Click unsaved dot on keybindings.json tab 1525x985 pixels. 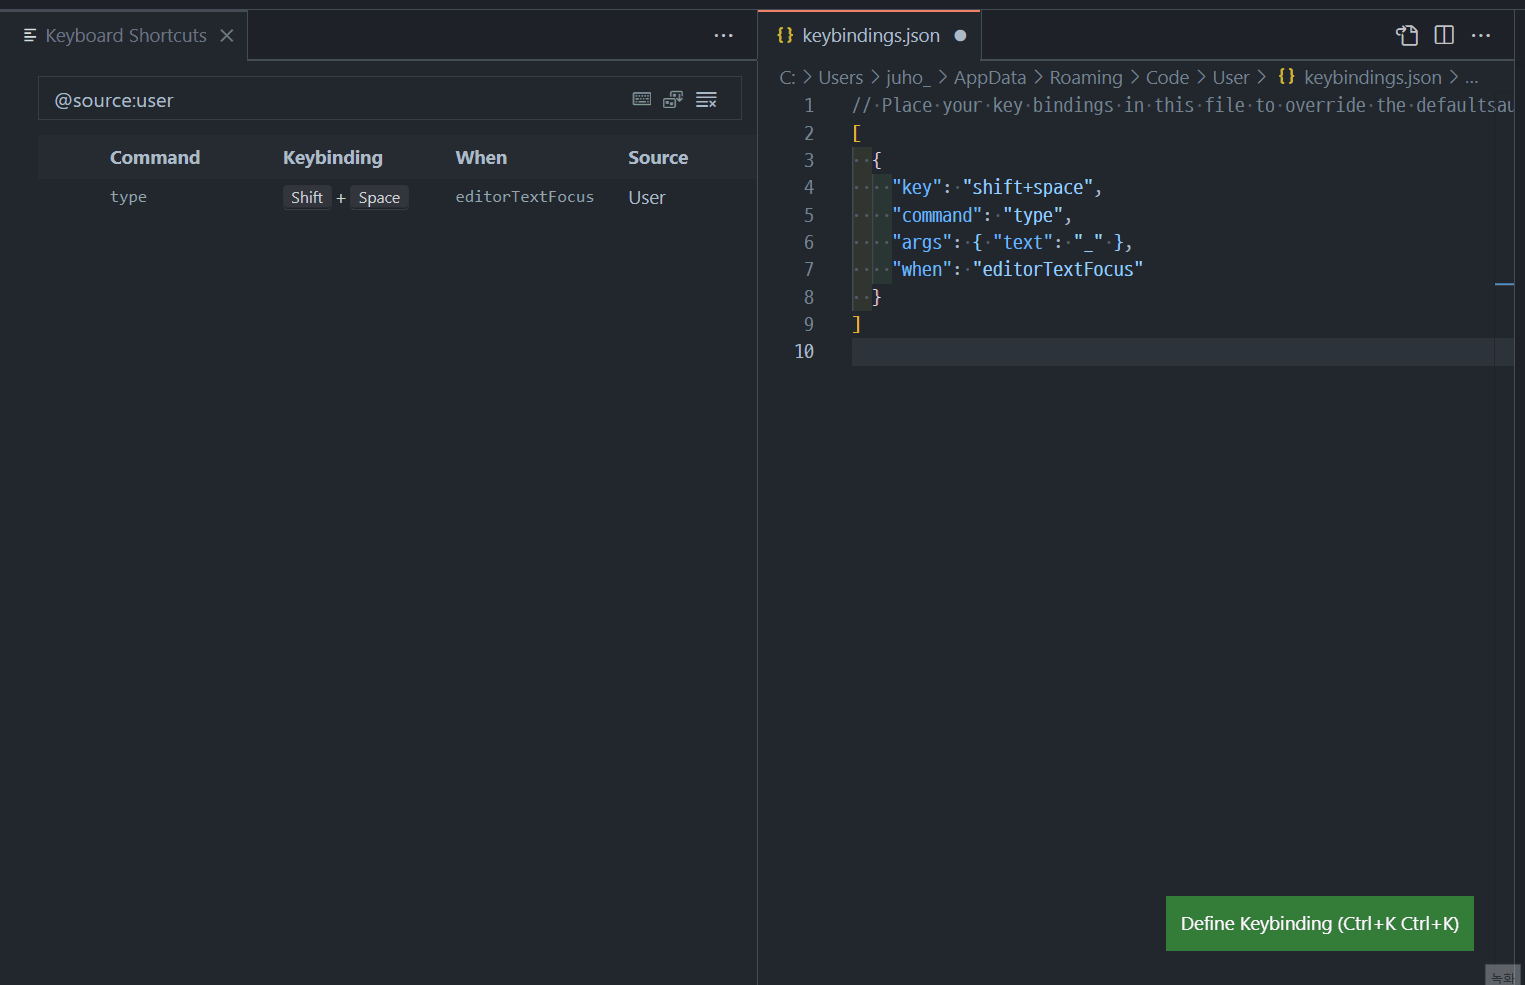click(x=960, y=36)
